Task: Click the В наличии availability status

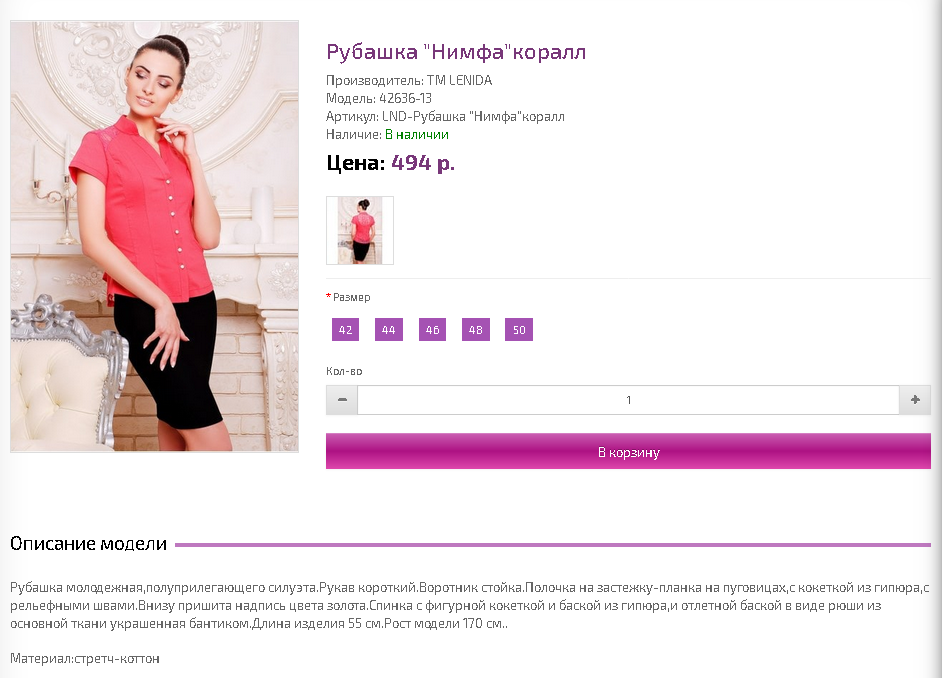Action: [417, 135]
